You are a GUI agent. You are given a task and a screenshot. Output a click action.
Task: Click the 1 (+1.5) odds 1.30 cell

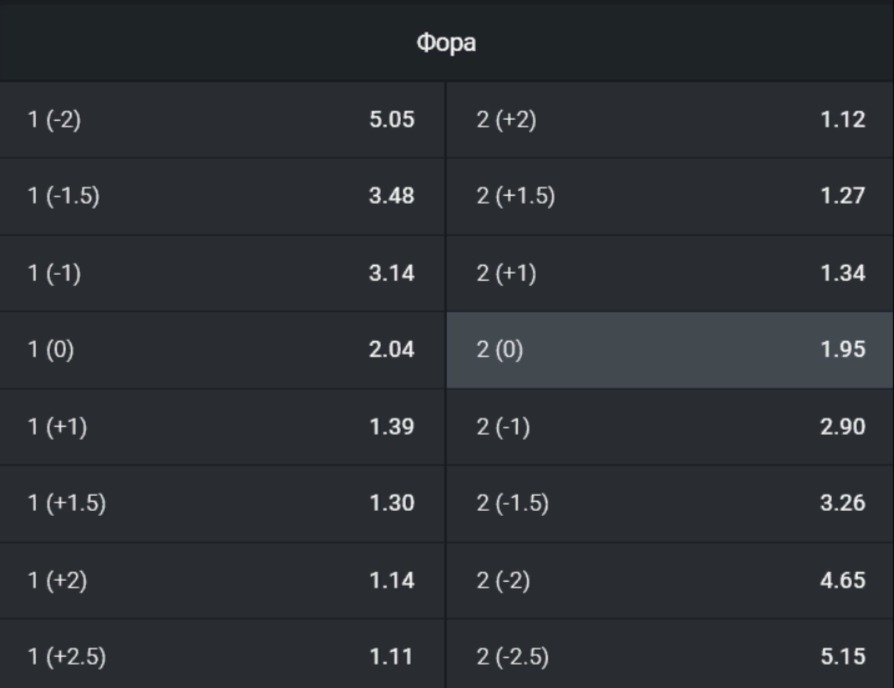[x=222, y=503]
